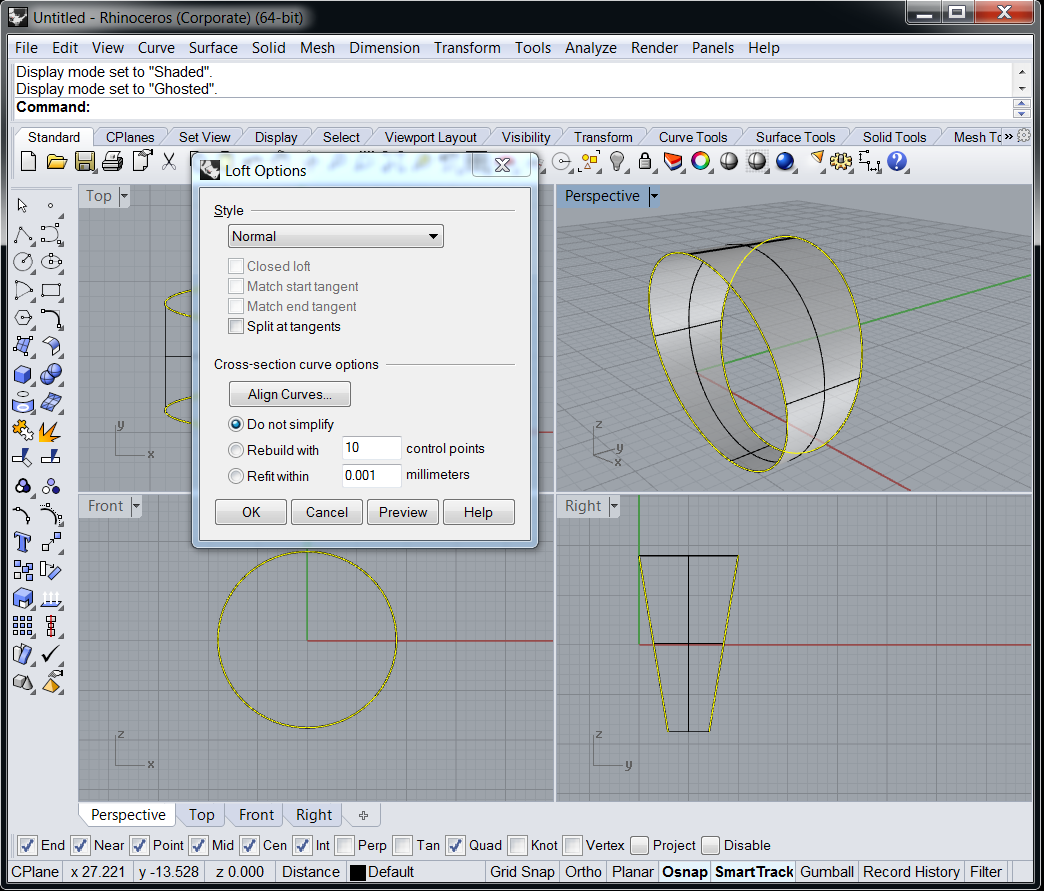This screenshot has width=1044, height=891.
Task: Open the Right viewport menu arrow
Action: pyautogui.click(x=614, y=506)
